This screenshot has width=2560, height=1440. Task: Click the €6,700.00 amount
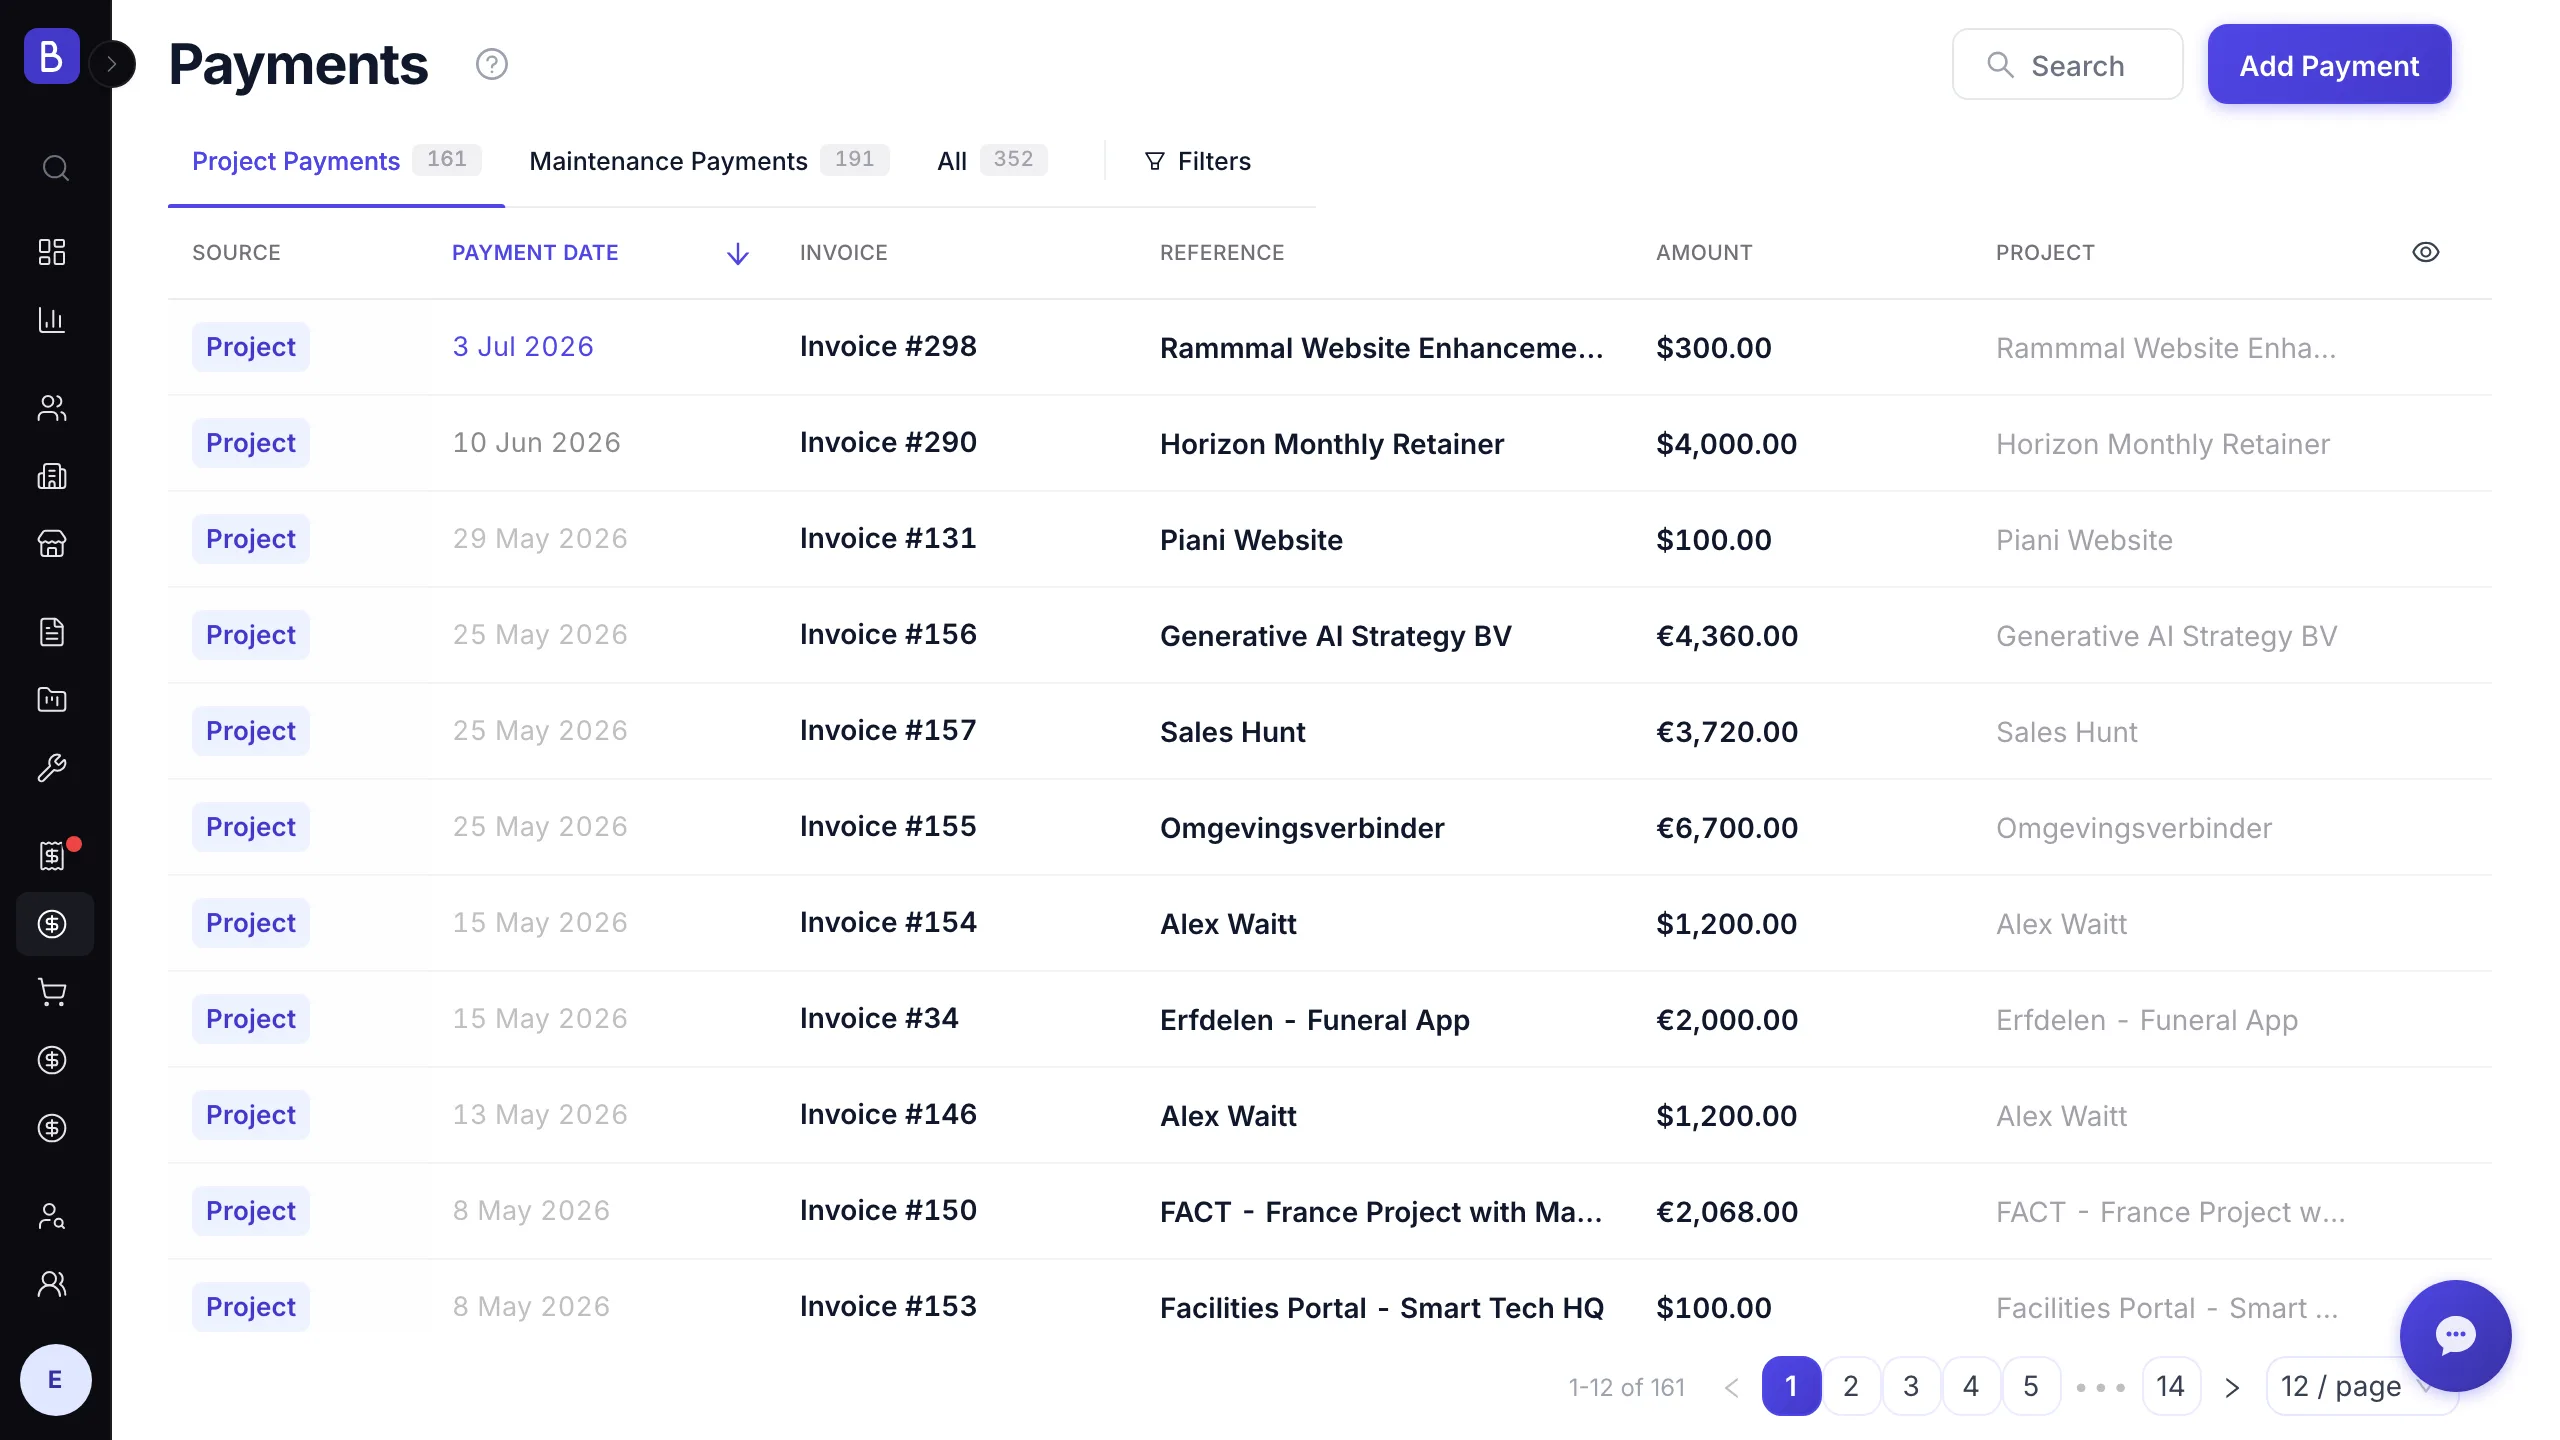1727,828
